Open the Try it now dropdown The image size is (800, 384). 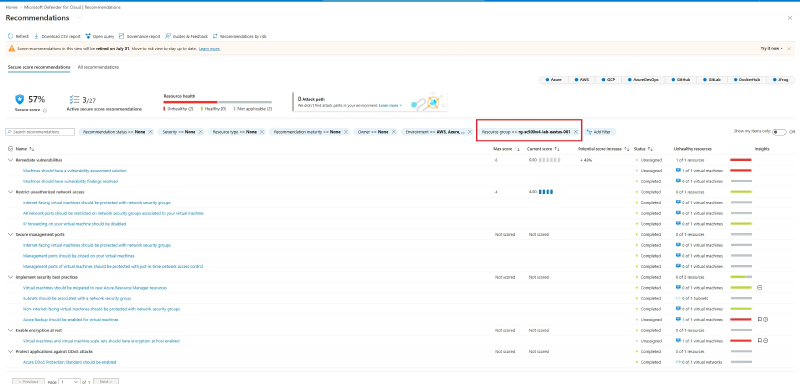(771, 48)
